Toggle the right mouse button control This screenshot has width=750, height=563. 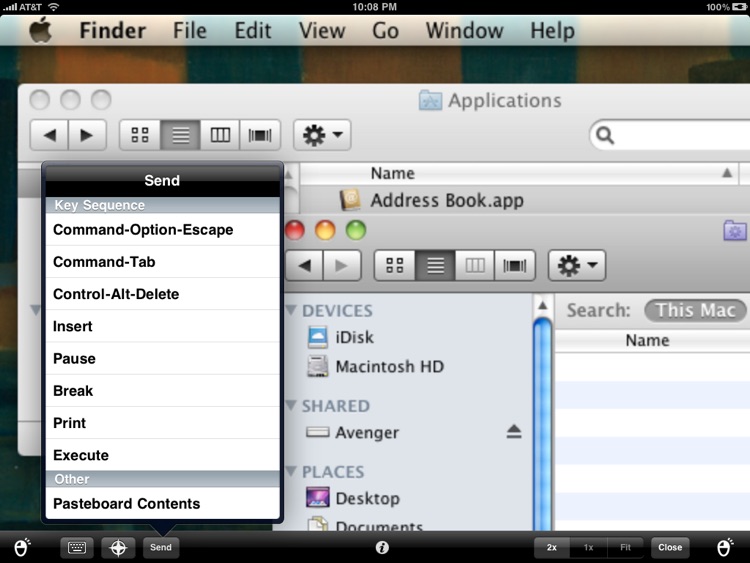pos(725,547)
